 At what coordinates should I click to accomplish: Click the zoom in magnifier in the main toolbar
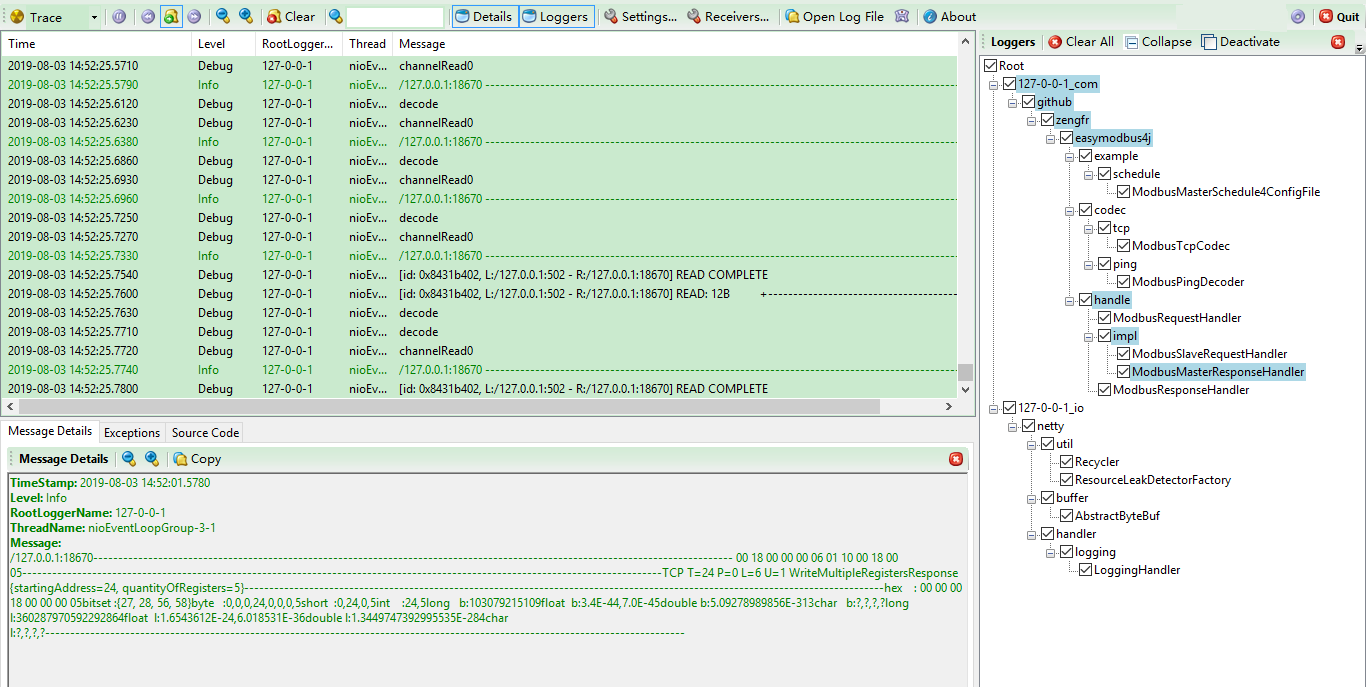point(245,17)
